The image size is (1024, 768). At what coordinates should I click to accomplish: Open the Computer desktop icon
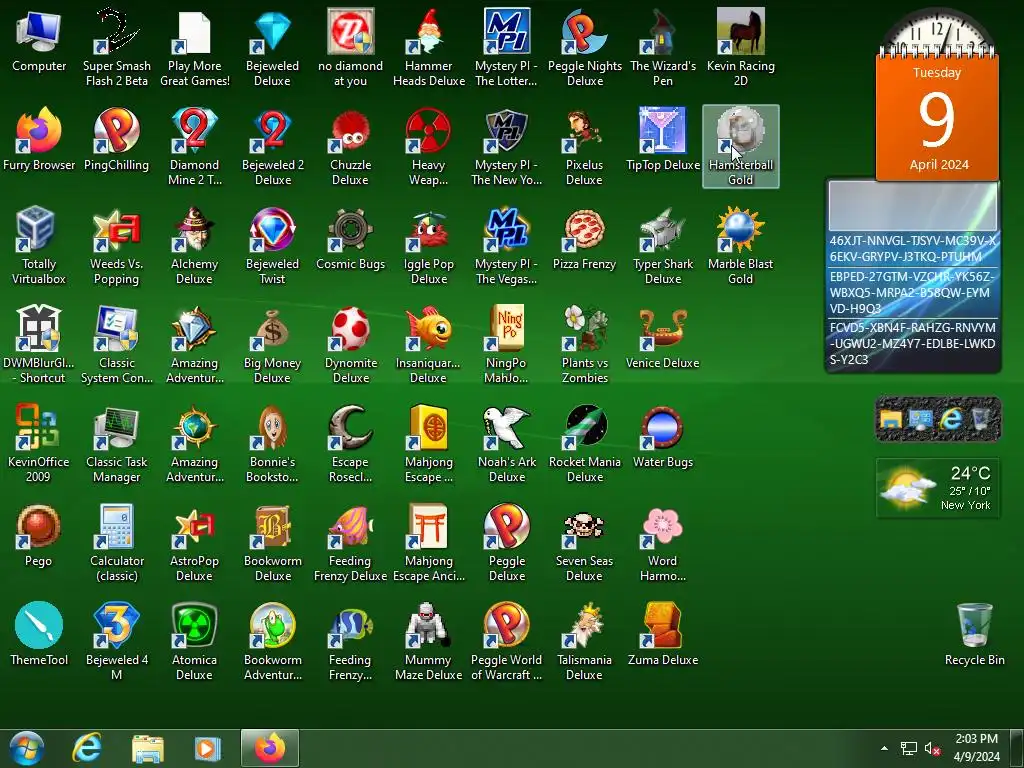(x=39, y=40)
